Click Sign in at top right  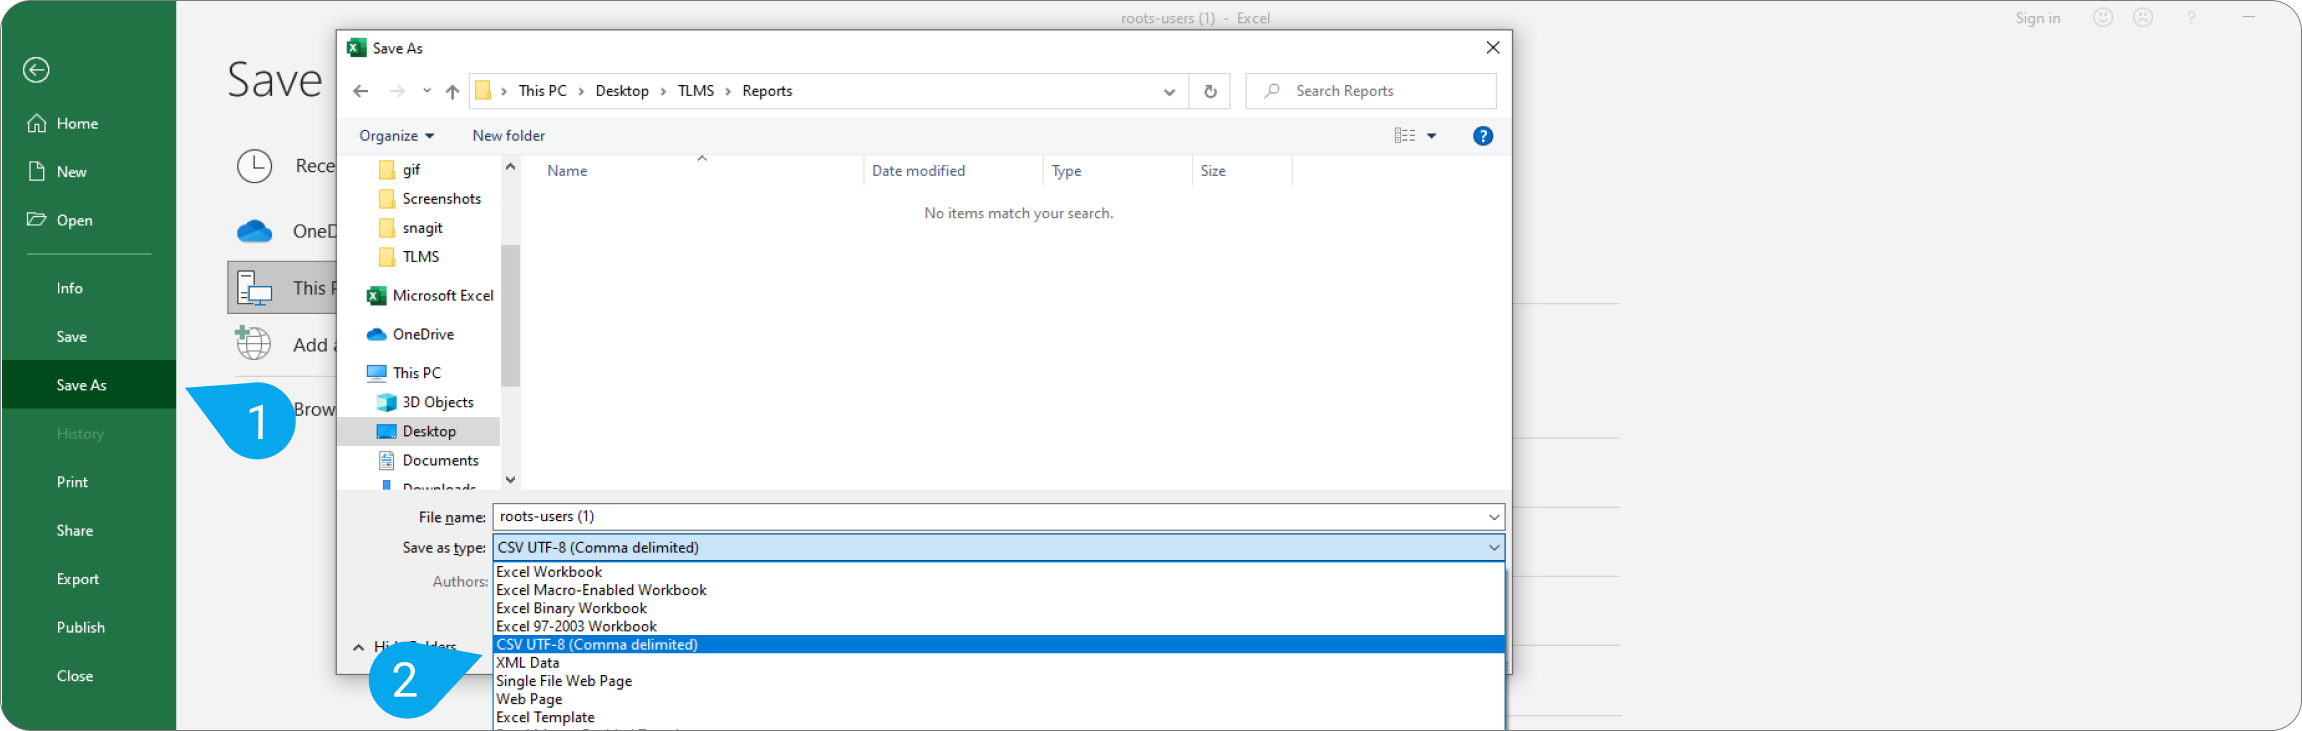tap(2037, 18)
